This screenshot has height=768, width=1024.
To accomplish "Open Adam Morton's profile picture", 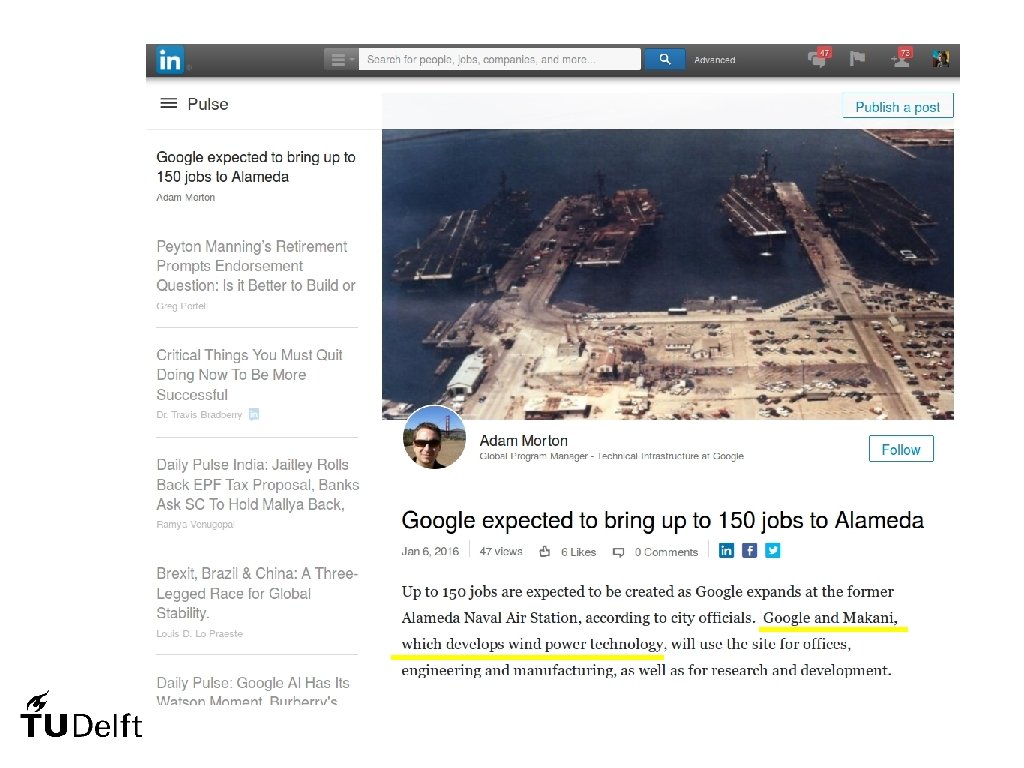I will point(434,438).
